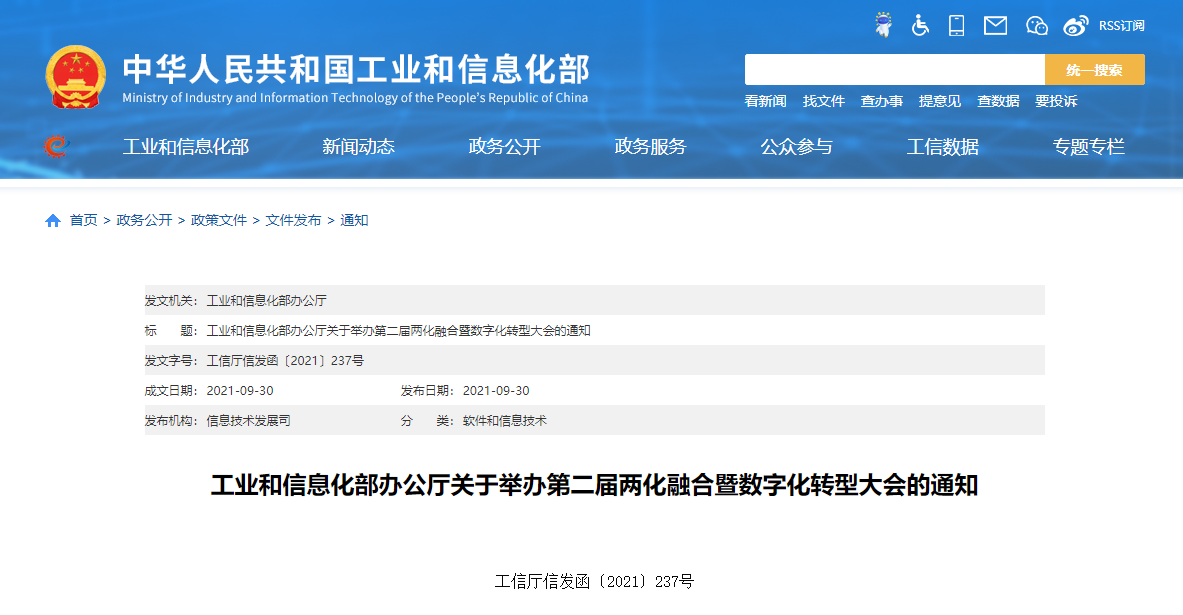Open the wheelchair accessibility icon
This screenshot has height=615, width=1183.
[920, 25]
